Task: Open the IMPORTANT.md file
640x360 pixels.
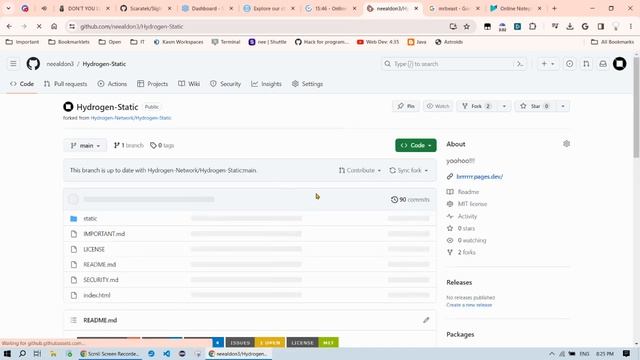Action: pos(104,234)
